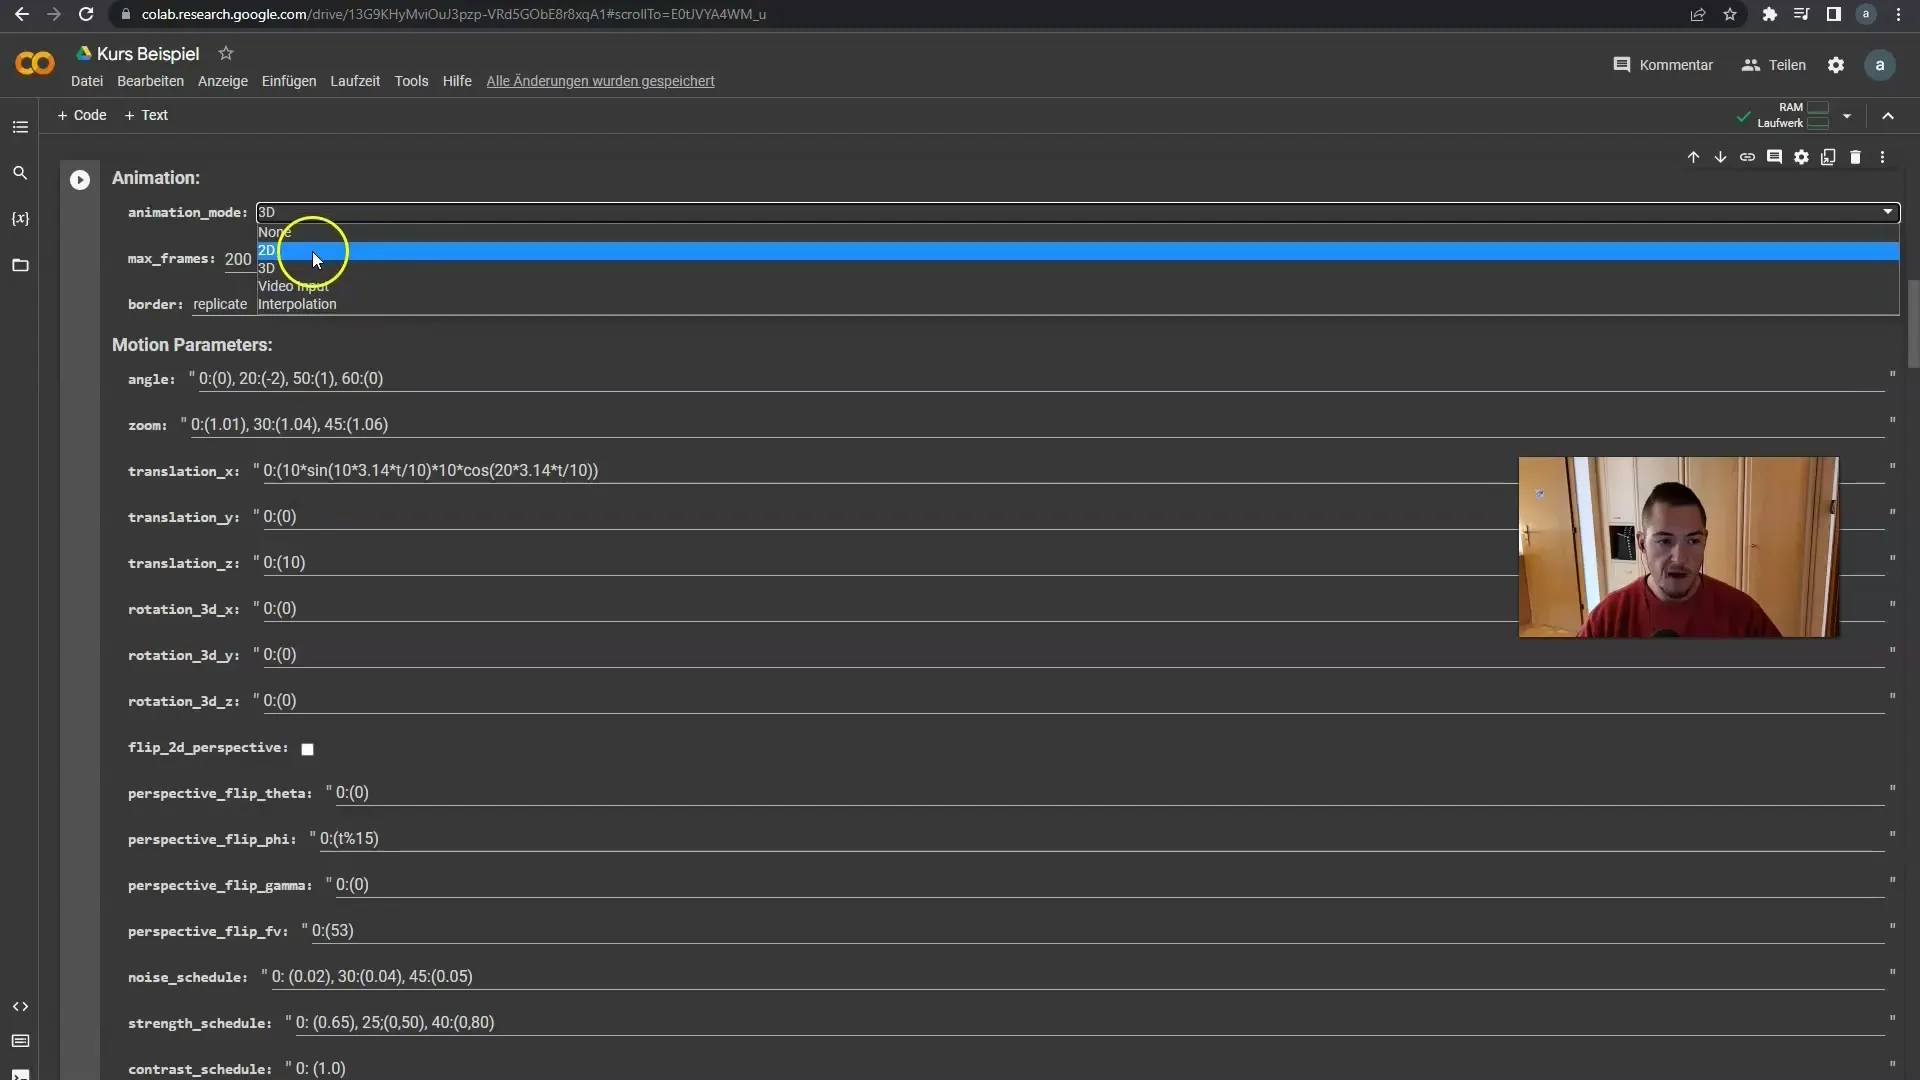Click the browser address bar URL
The width and height of the screenshot is (1920, 1080).
pyautogui.click(x=454, y=14)
